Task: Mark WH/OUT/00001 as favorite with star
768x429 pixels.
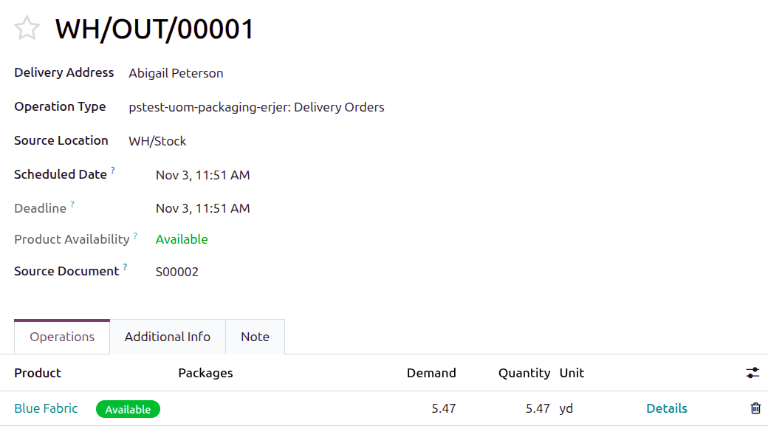Action: coord(27,29)
